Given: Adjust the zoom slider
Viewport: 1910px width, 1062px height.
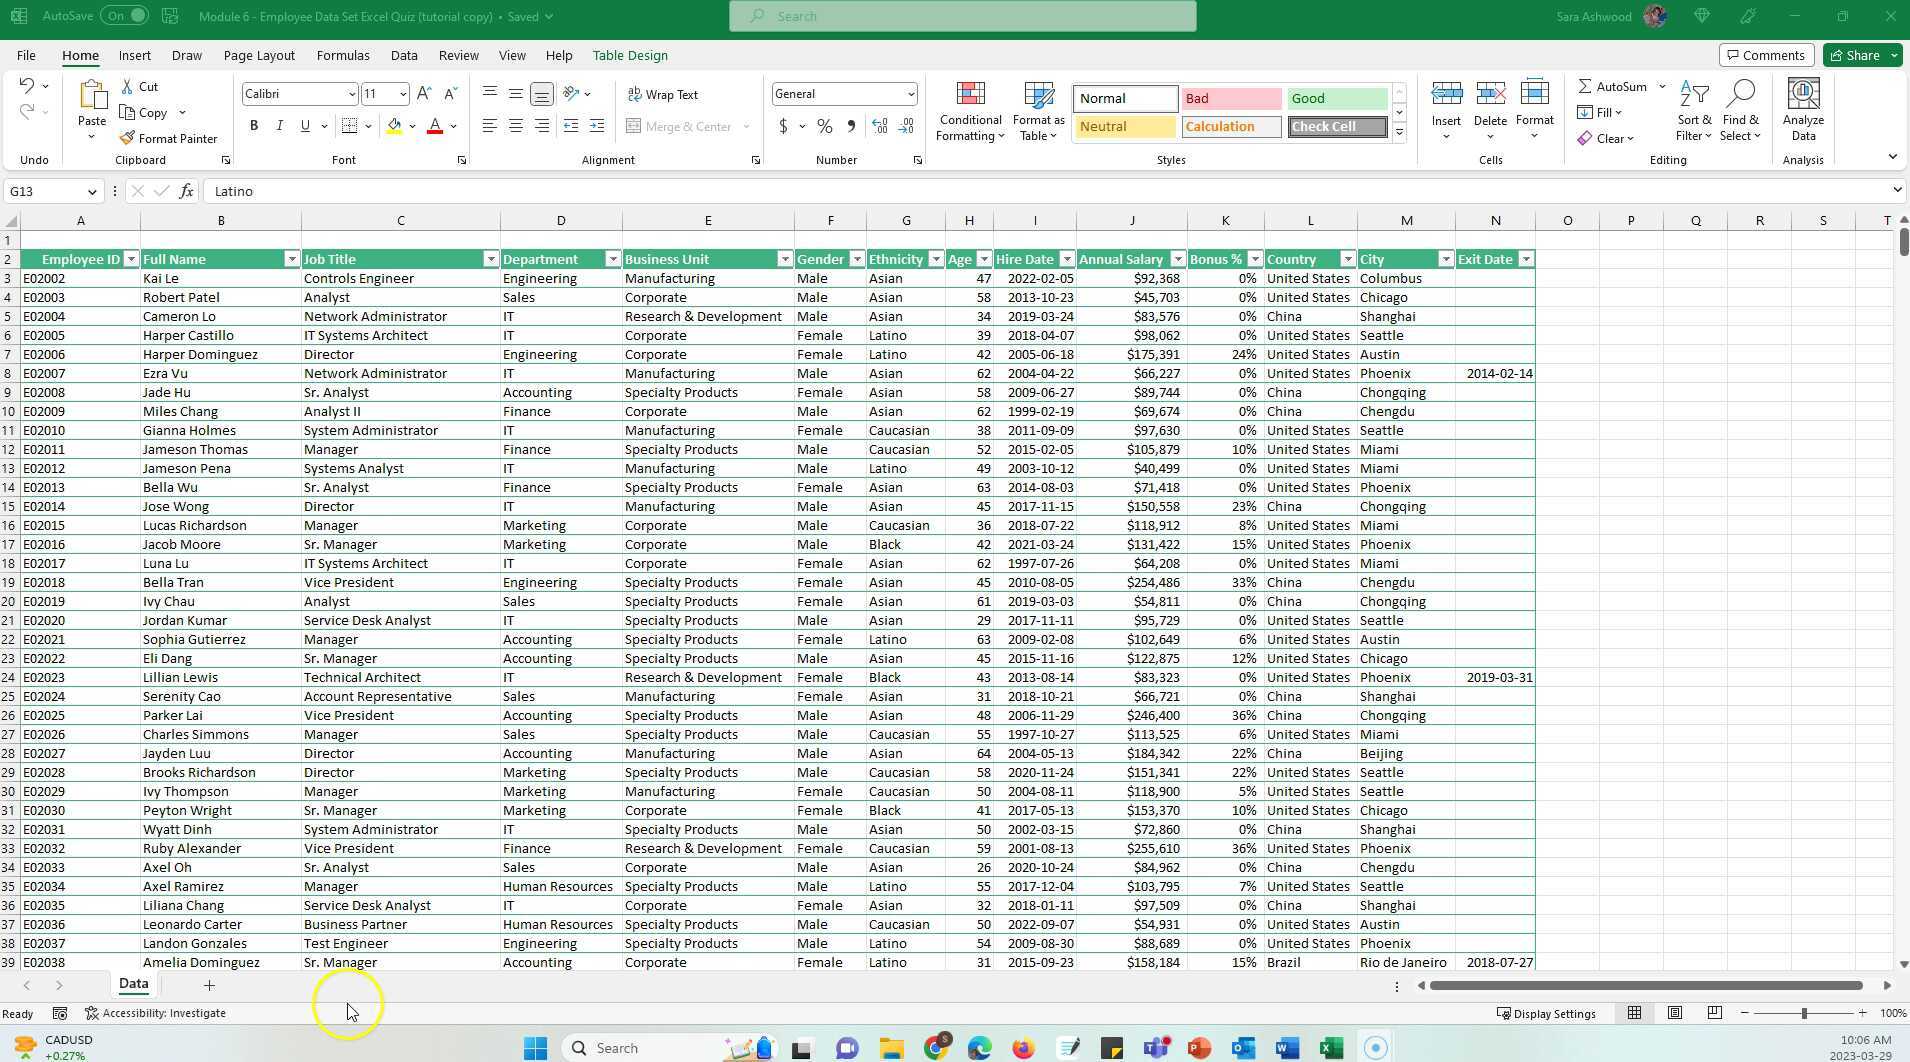Looking at the screenshot, I should 1803,1013.
